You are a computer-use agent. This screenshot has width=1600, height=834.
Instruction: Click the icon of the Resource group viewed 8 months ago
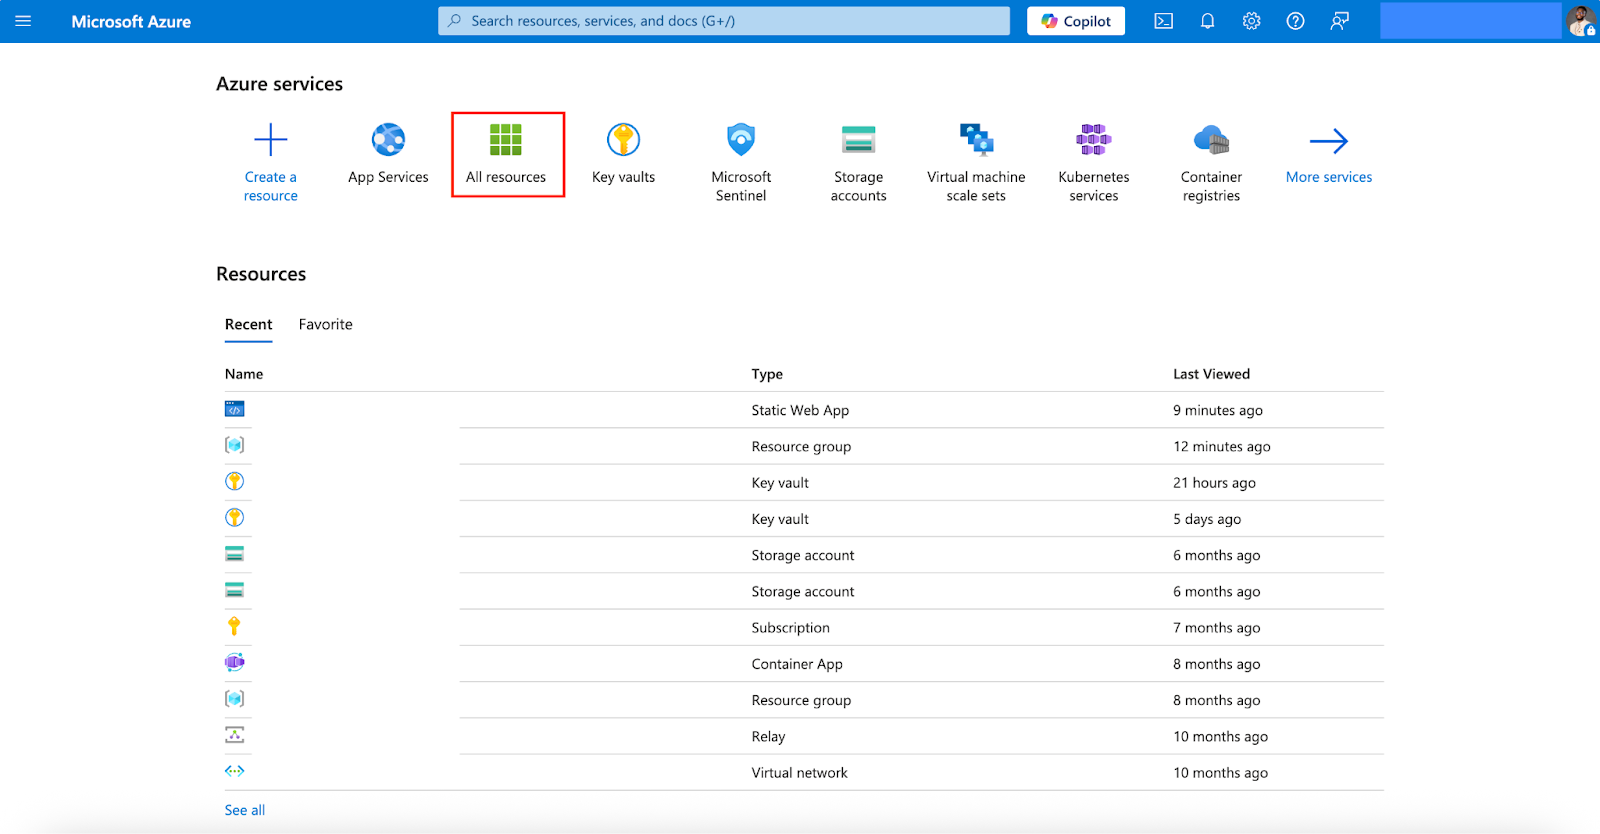point(235,699)
